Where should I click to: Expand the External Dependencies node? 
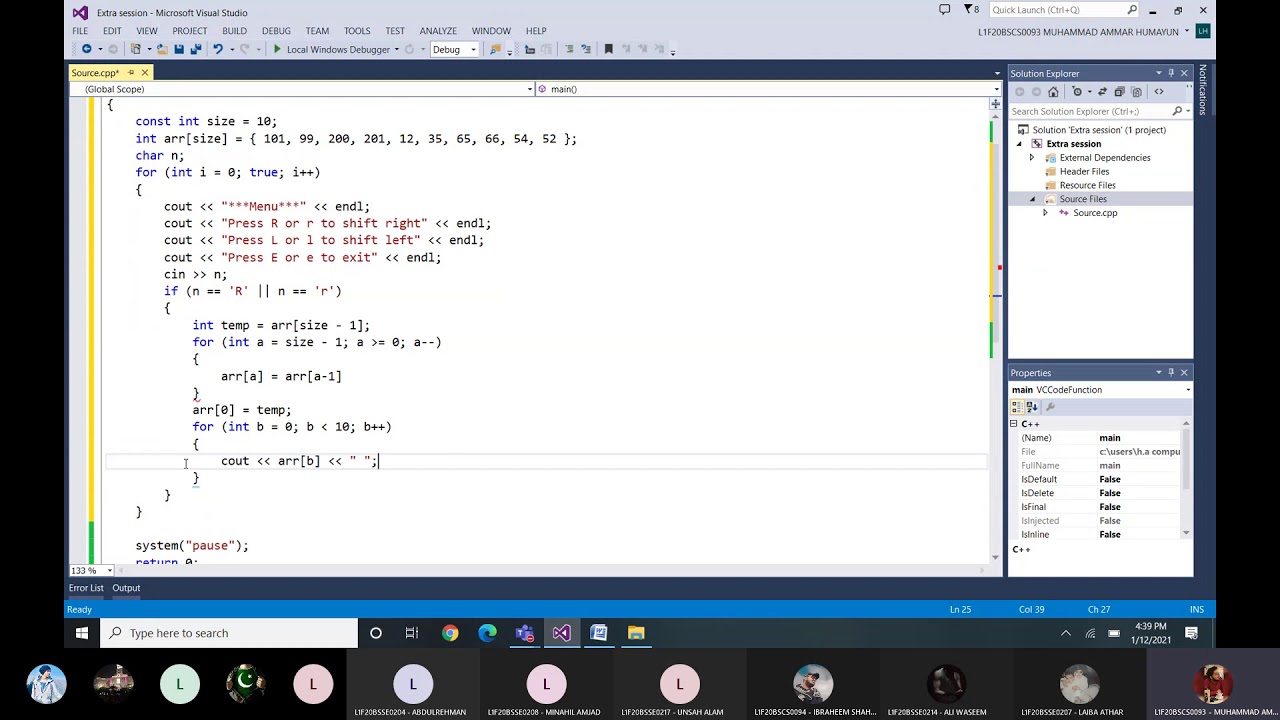(x=1032, y=158)
